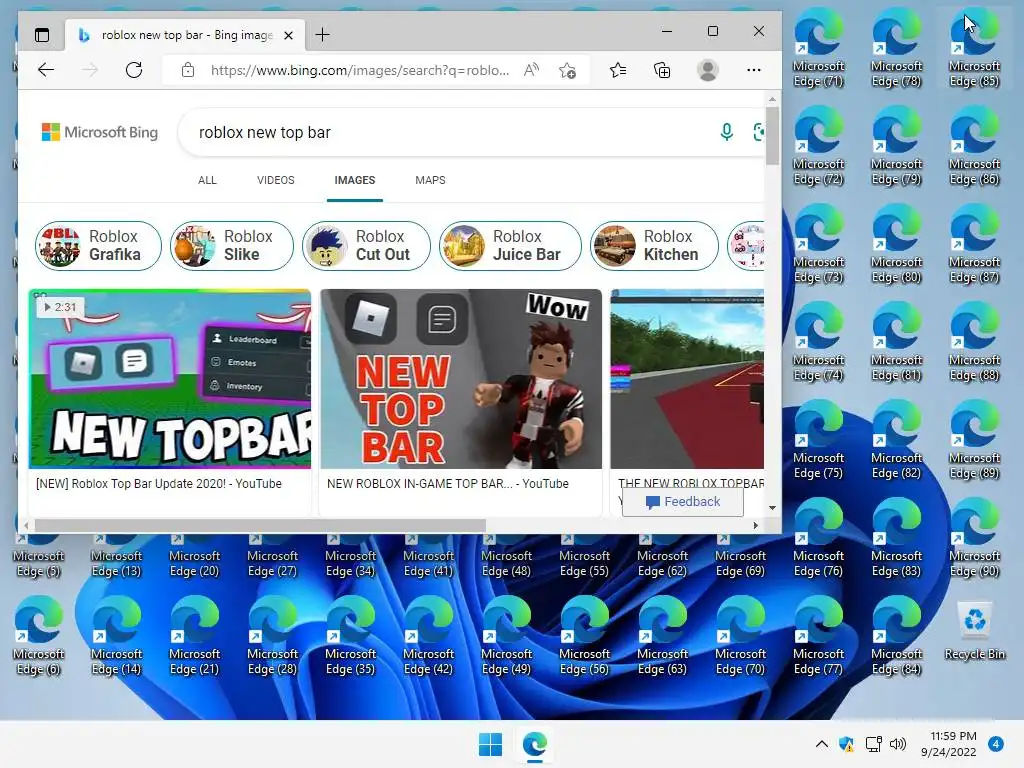Add this page to favorites
The image size is (1024, 768).
(568, 70)
